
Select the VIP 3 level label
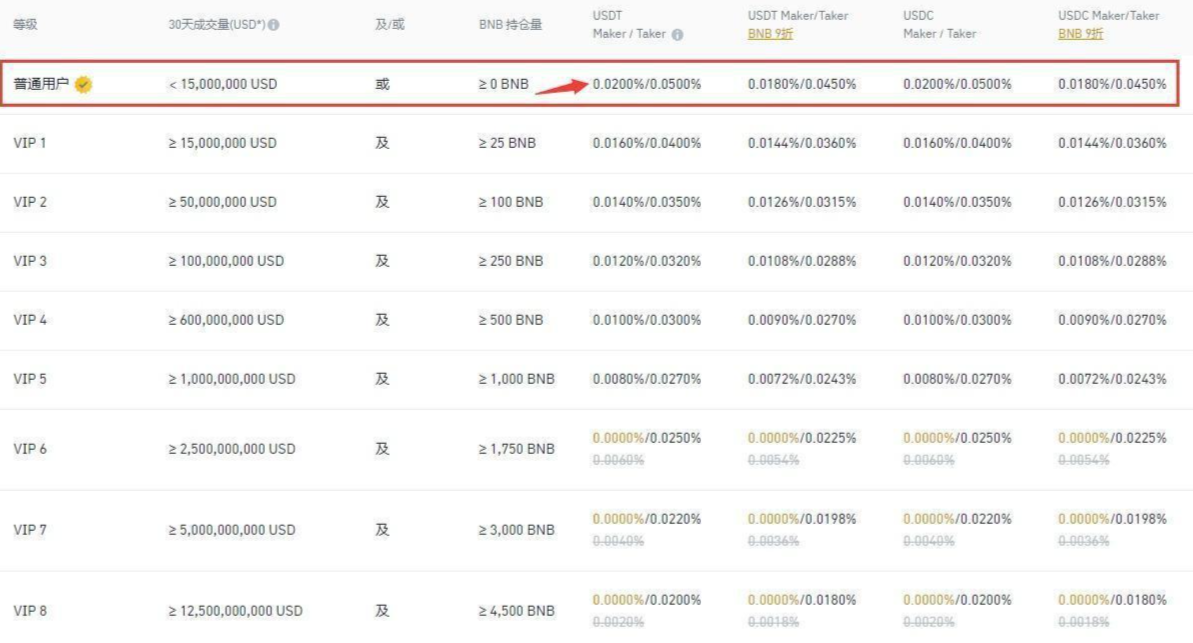(x=30, y=261)
